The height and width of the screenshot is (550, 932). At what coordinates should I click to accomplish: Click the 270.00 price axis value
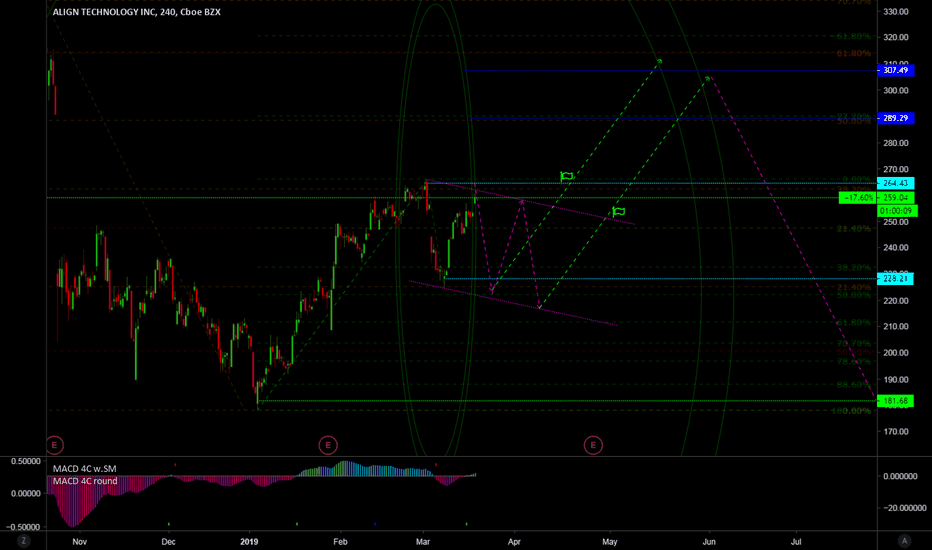click(896, 169)
